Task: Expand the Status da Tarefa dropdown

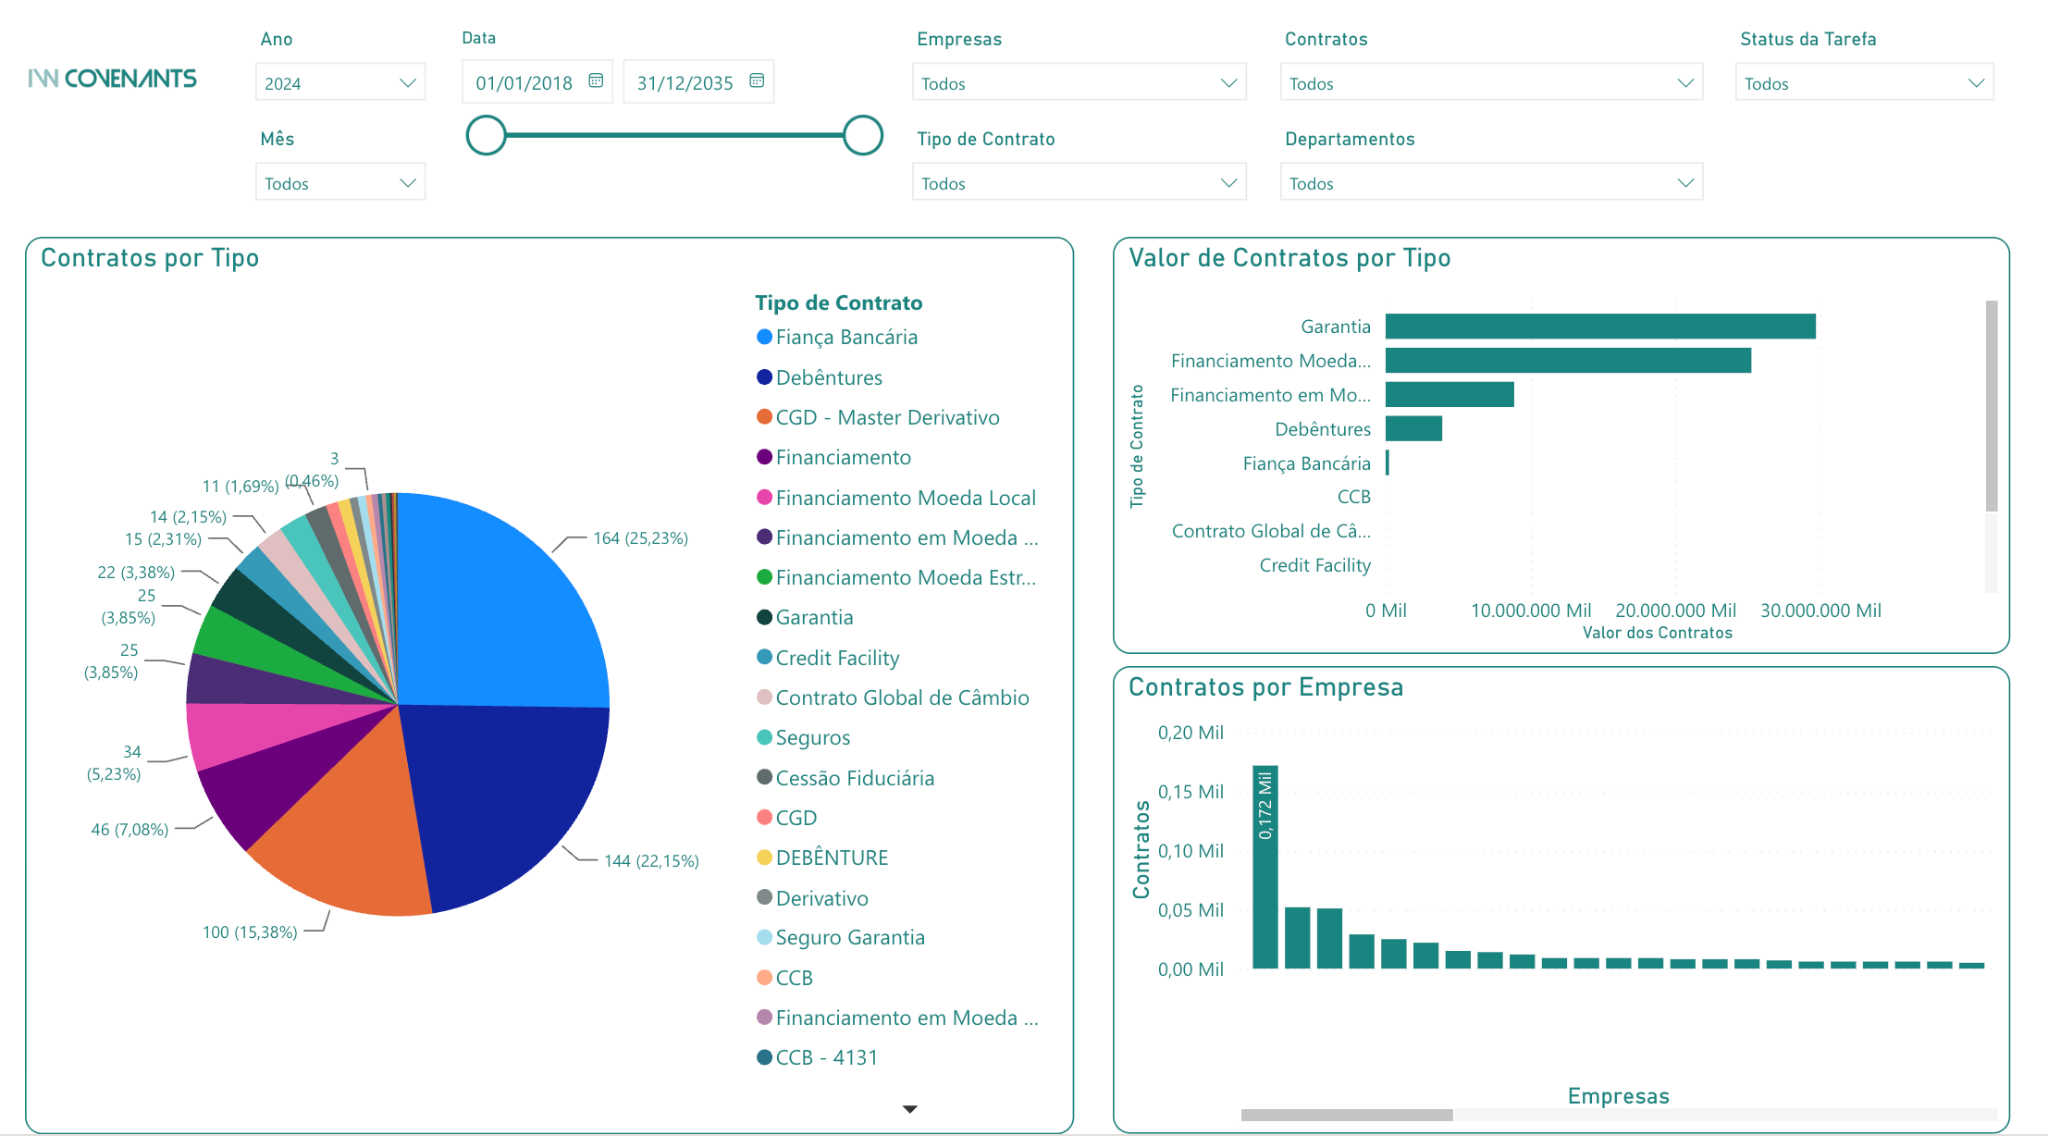Action: coord(1864,83)
